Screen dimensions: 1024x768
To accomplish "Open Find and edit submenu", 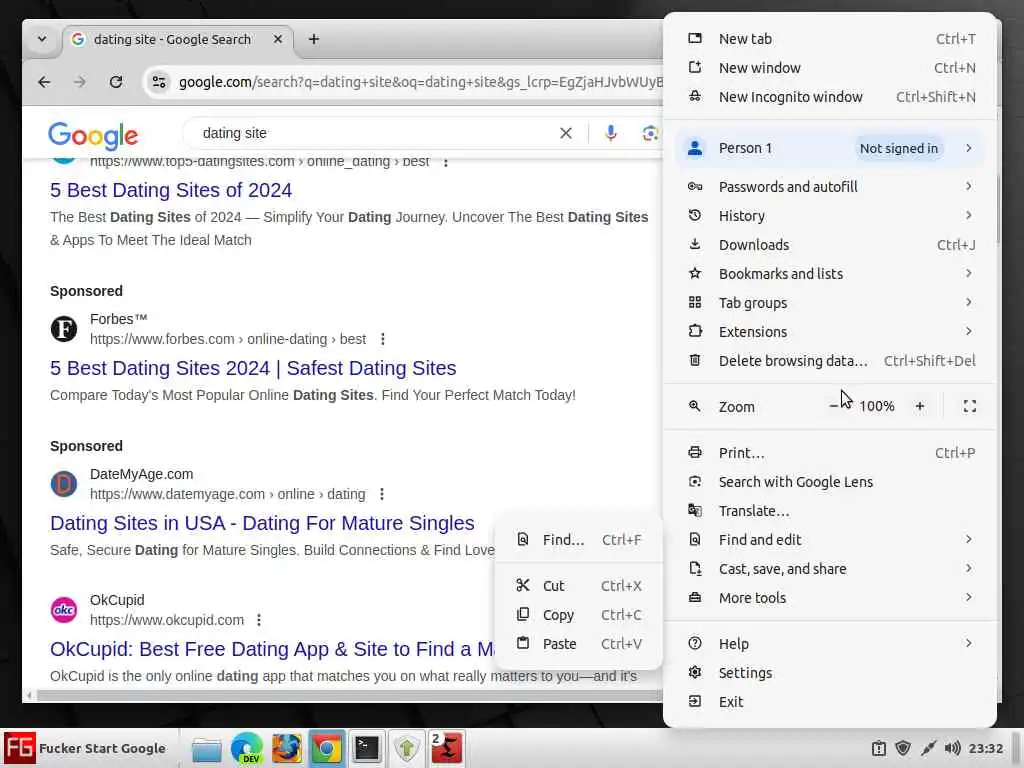I will point(831,539).
